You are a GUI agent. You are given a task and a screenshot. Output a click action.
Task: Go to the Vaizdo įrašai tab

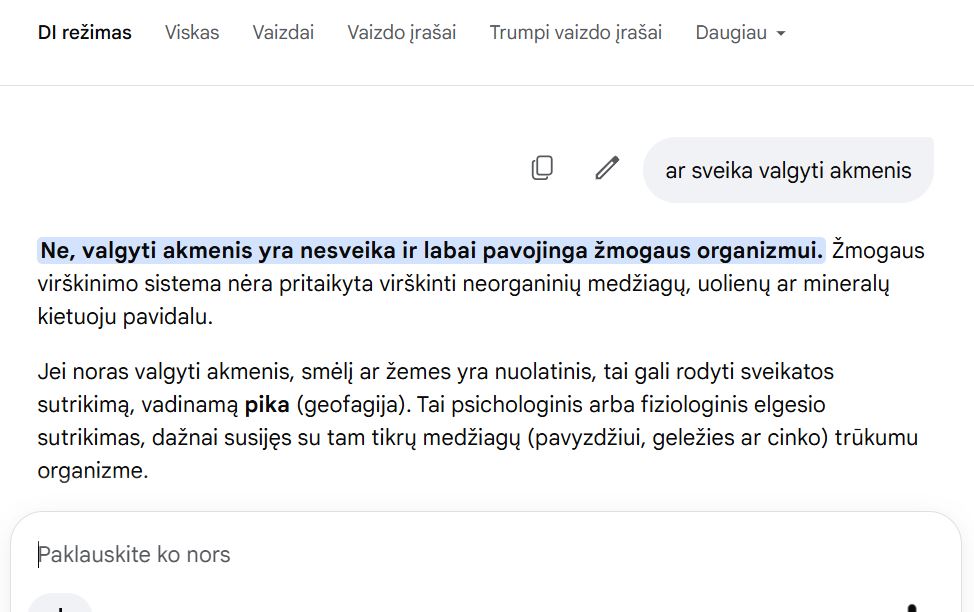point(402,32)
